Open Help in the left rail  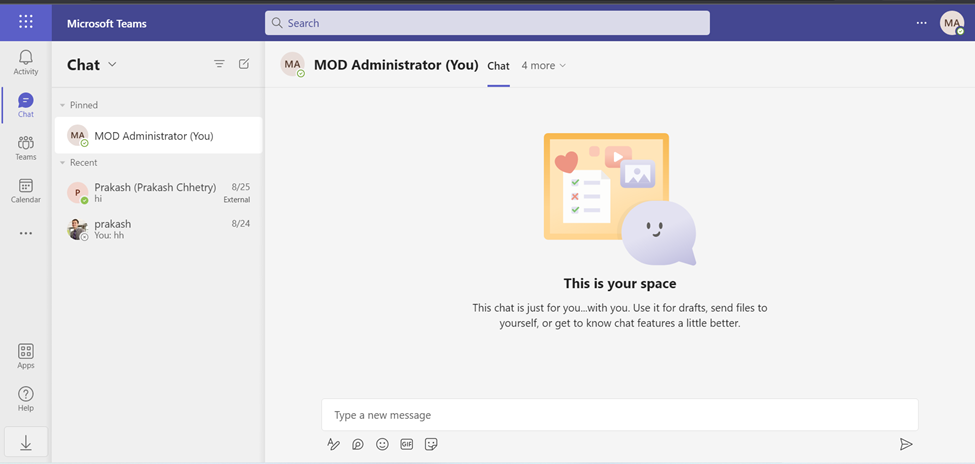(25, 399)
